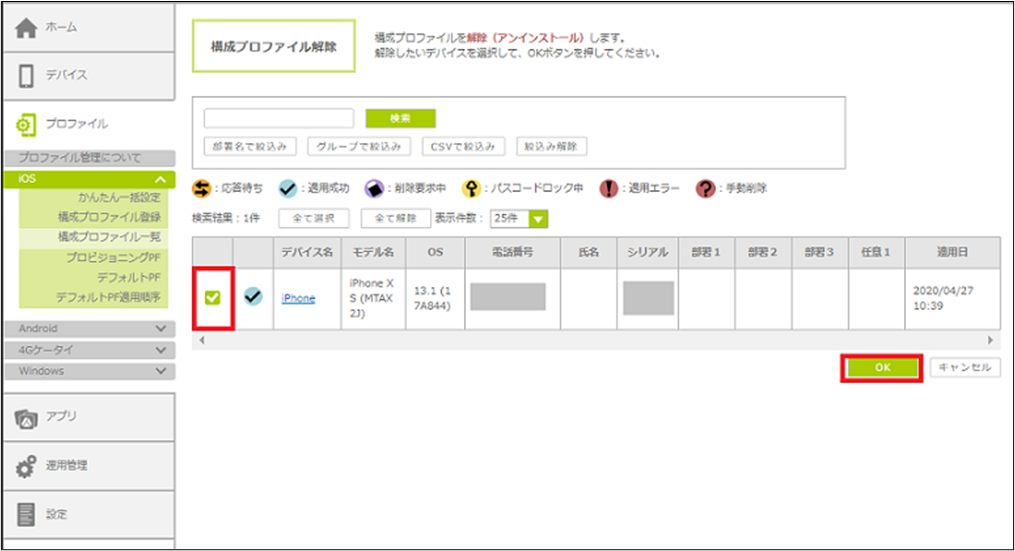
Task: Click the search text input field
Action: 279,118
